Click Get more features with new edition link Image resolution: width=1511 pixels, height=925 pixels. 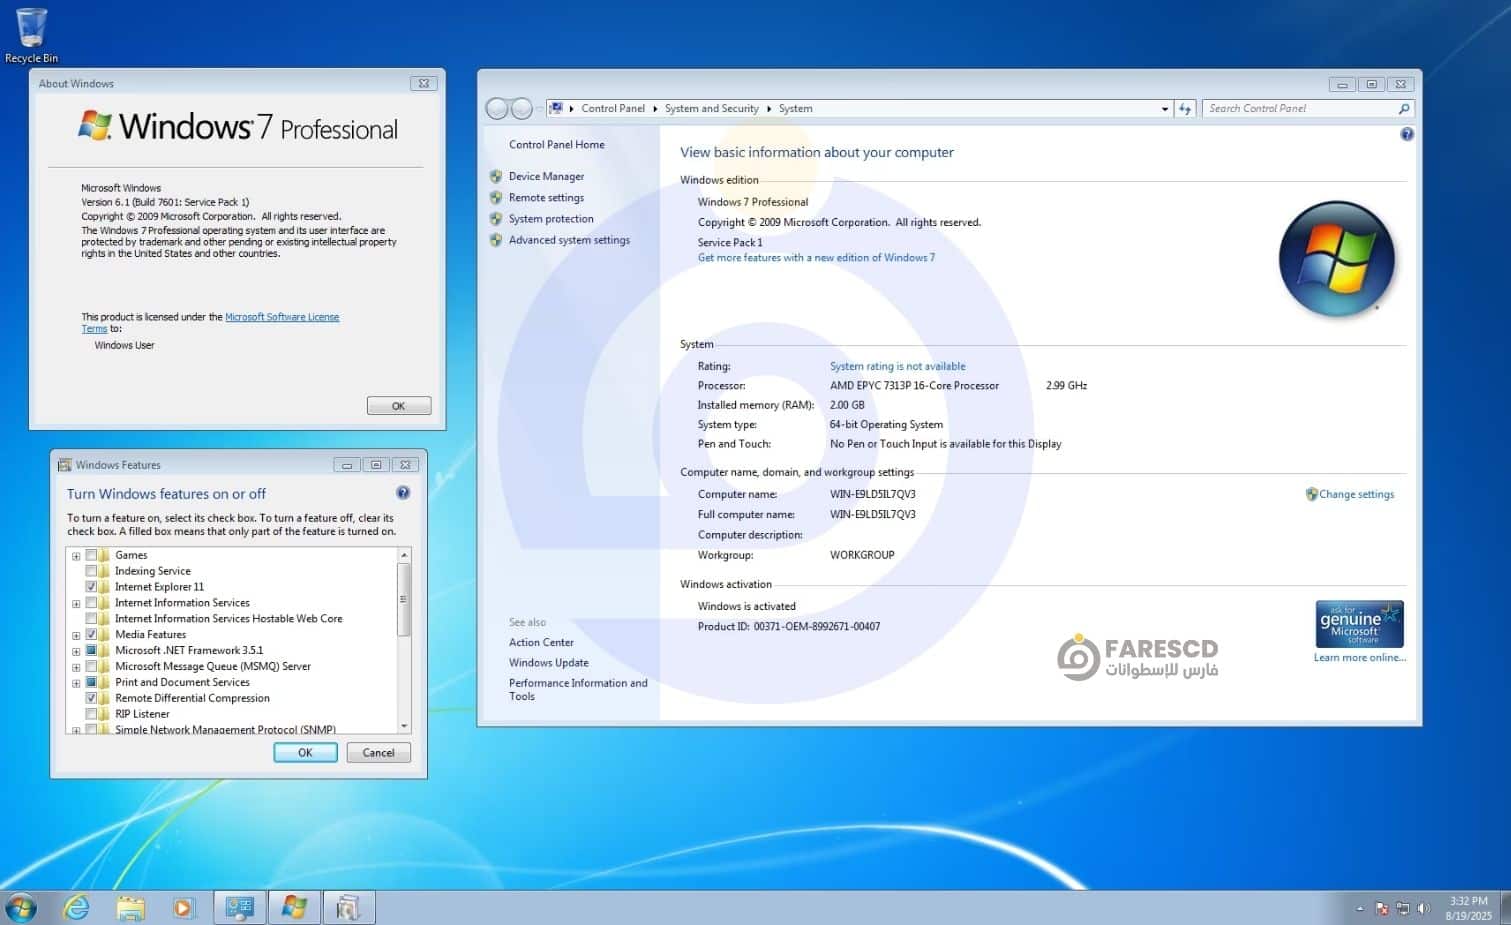(x=816, y=257)
